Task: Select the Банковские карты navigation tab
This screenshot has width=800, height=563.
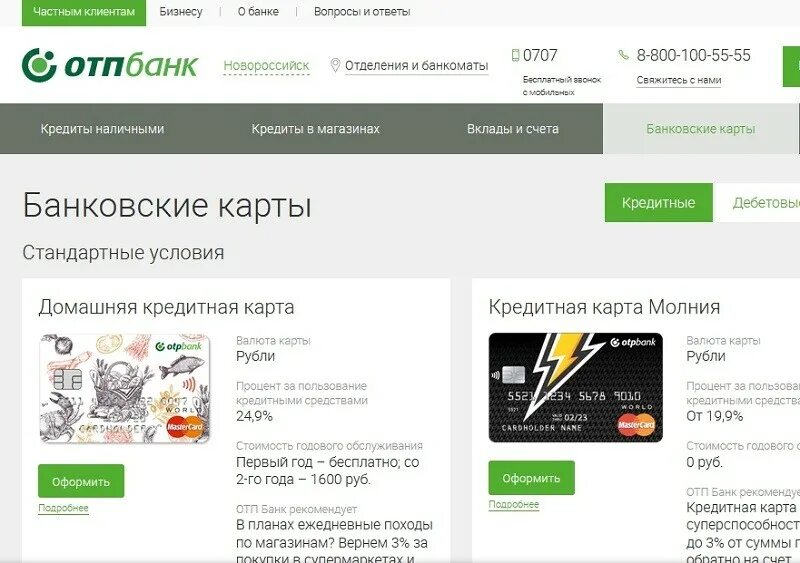Action: coord(701,129)
